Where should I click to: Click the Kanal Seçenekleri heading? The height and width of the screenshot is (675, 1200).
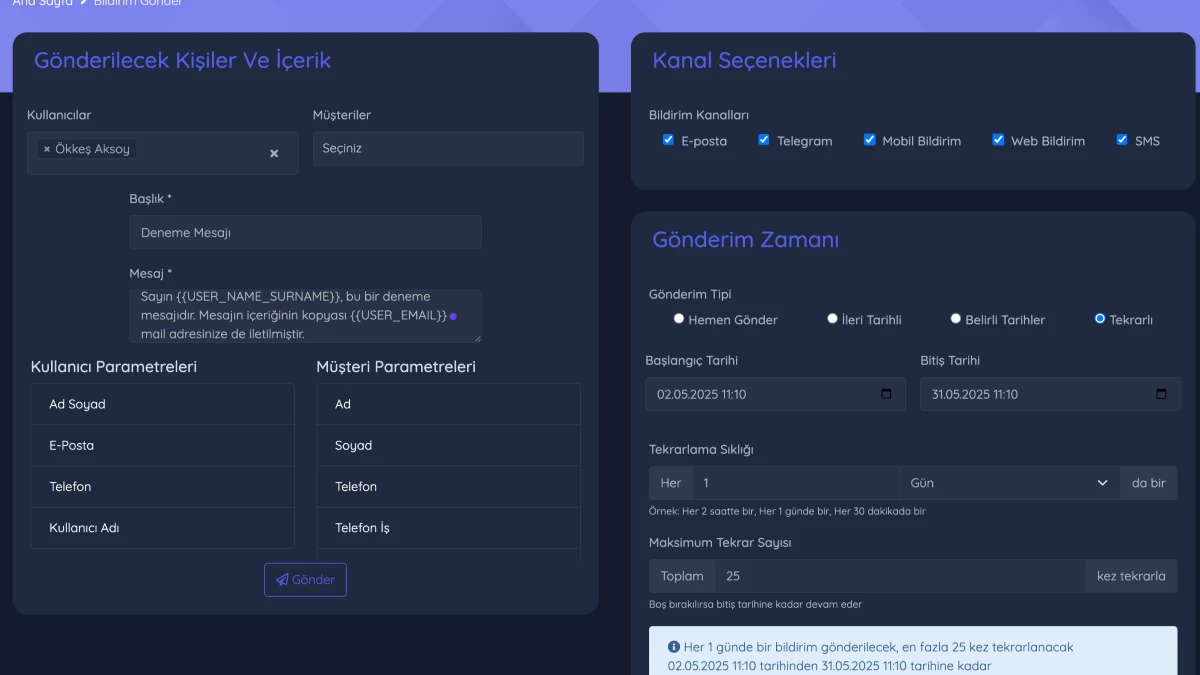pos(744,60)
